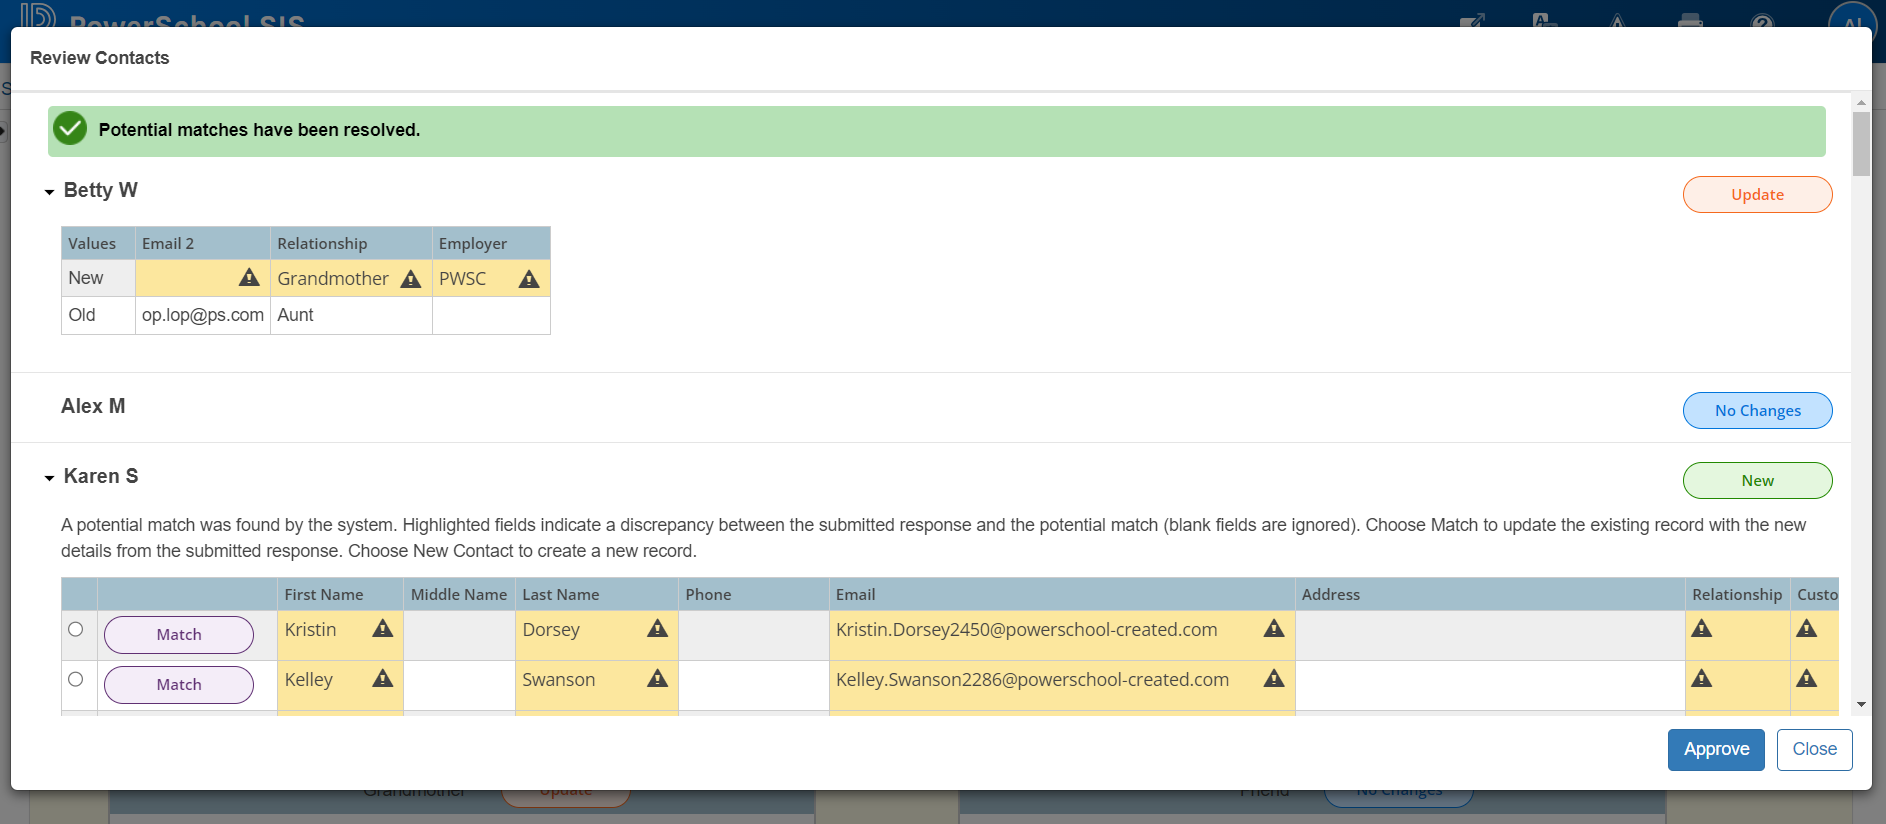Screen dimensions: 1886x824
Task: Click warning icon in PWSC employer cell
Action: pos(529,279)
